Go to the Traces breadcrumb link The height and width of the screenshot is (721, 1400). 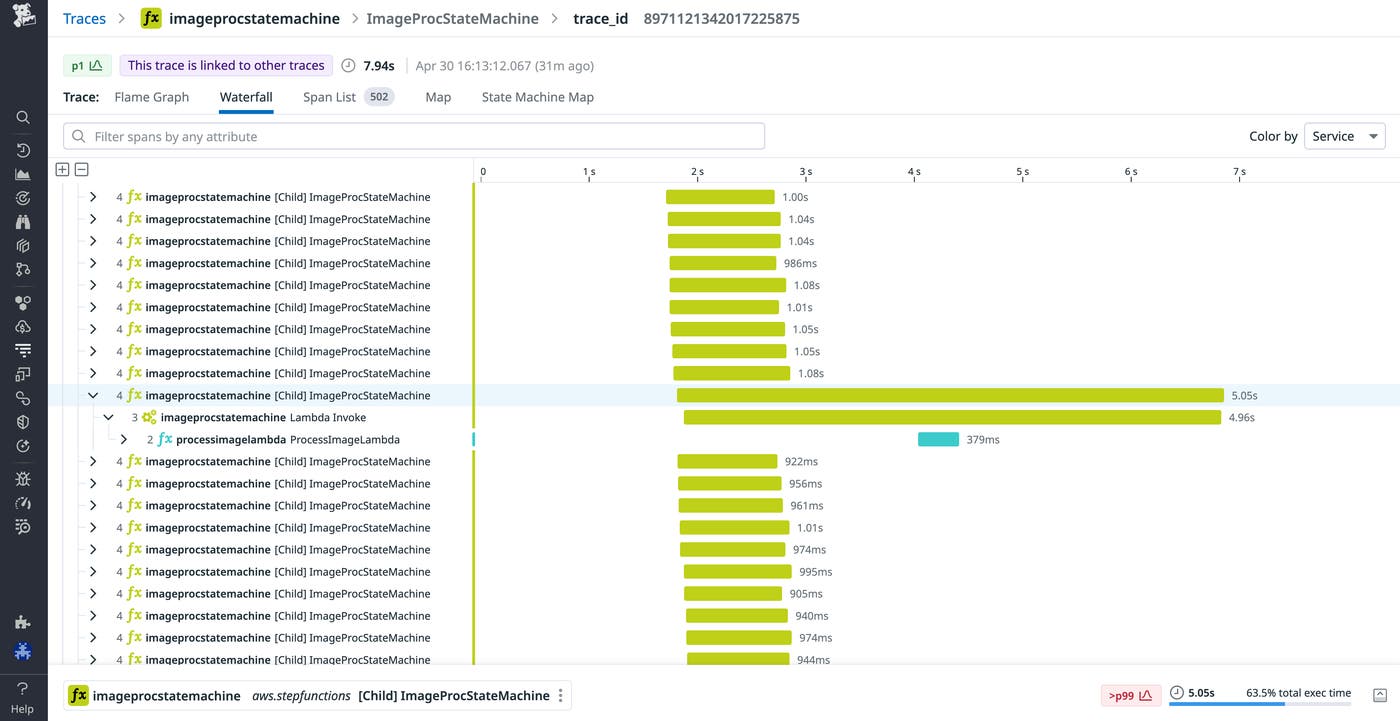pos(84,18)
